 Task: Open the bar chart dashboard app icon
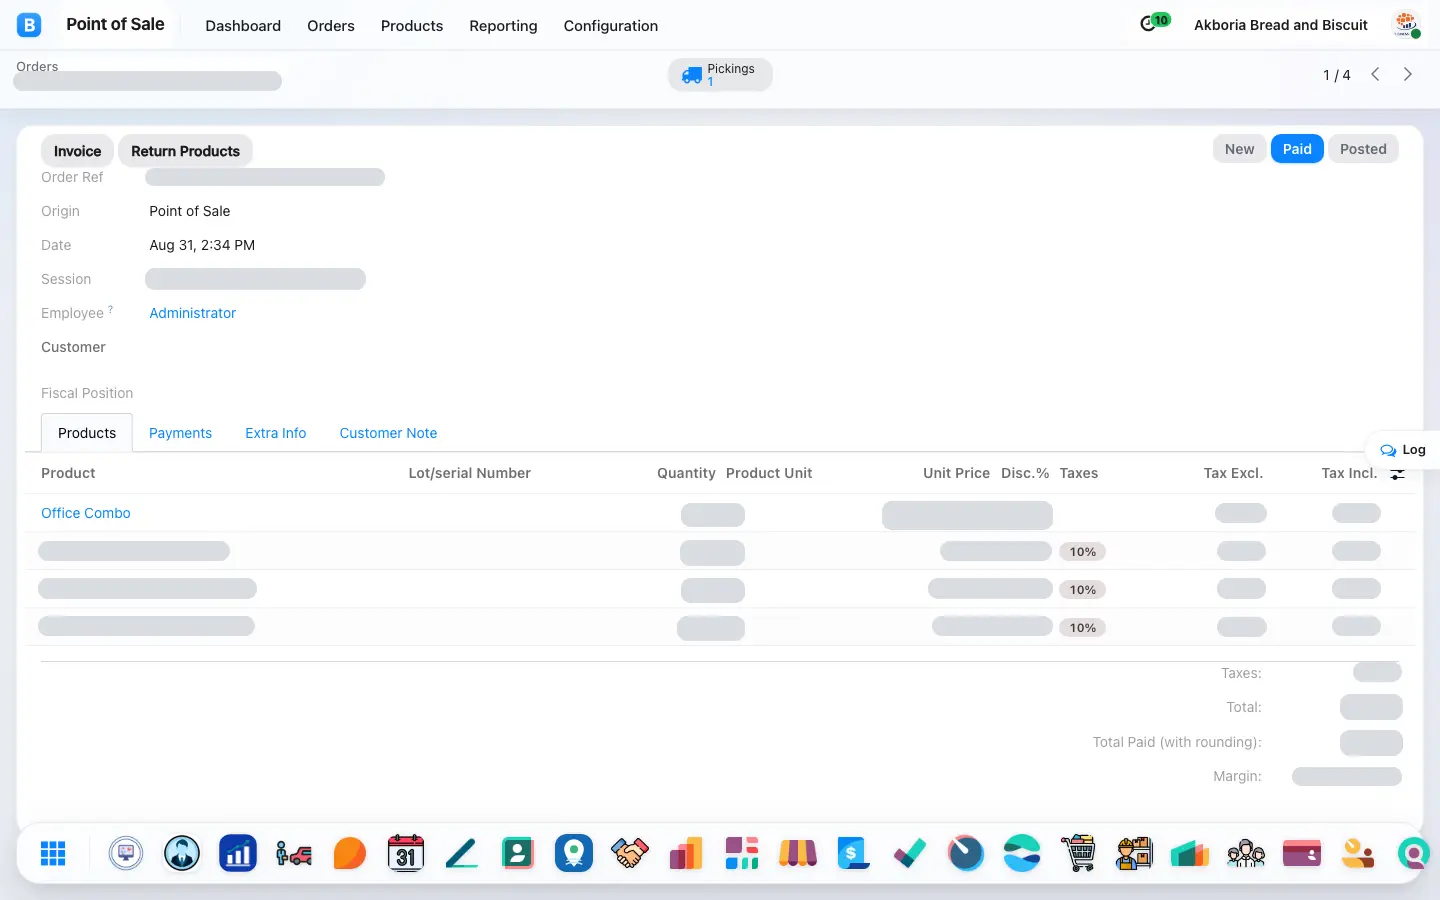point(238,853)
